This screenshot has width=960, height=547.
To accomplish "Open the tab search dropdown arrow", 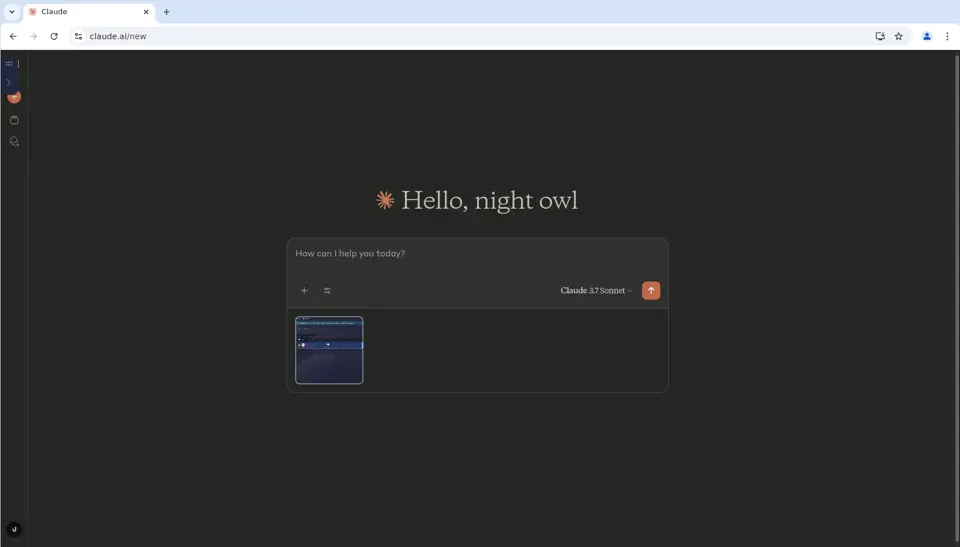I will tap(12, 12).
